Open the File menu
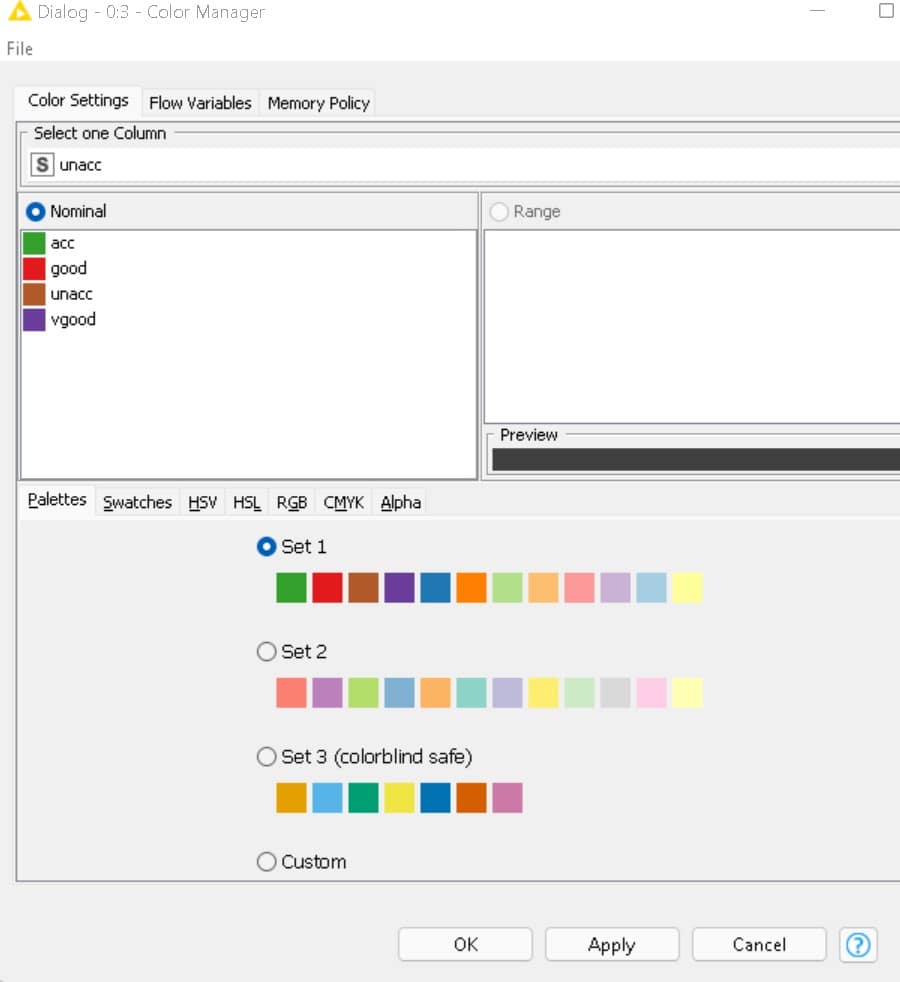Image resolution: width=900 pixels, height=982 pixels. point(19,48)
